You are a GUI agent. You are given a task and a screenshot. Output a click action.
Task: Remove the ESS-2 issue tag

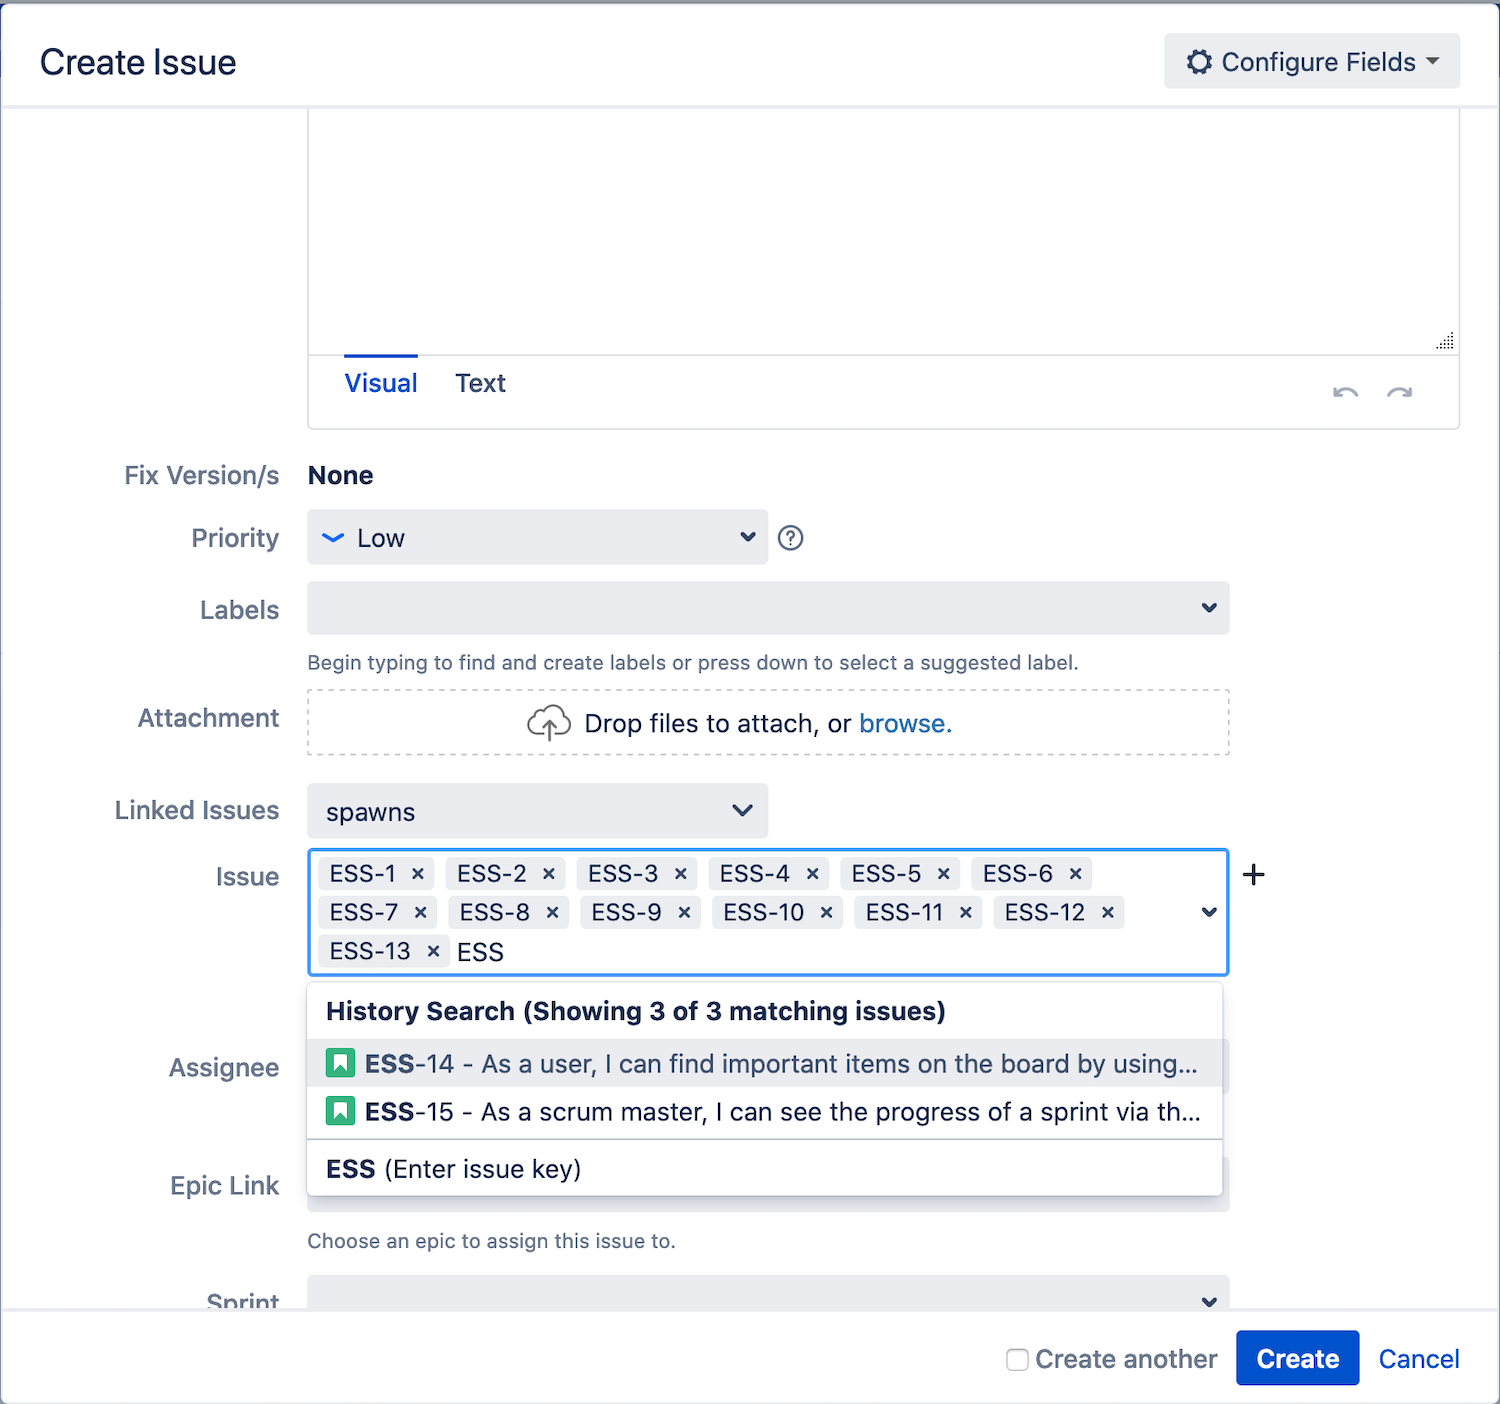click(x=549, y=874)
